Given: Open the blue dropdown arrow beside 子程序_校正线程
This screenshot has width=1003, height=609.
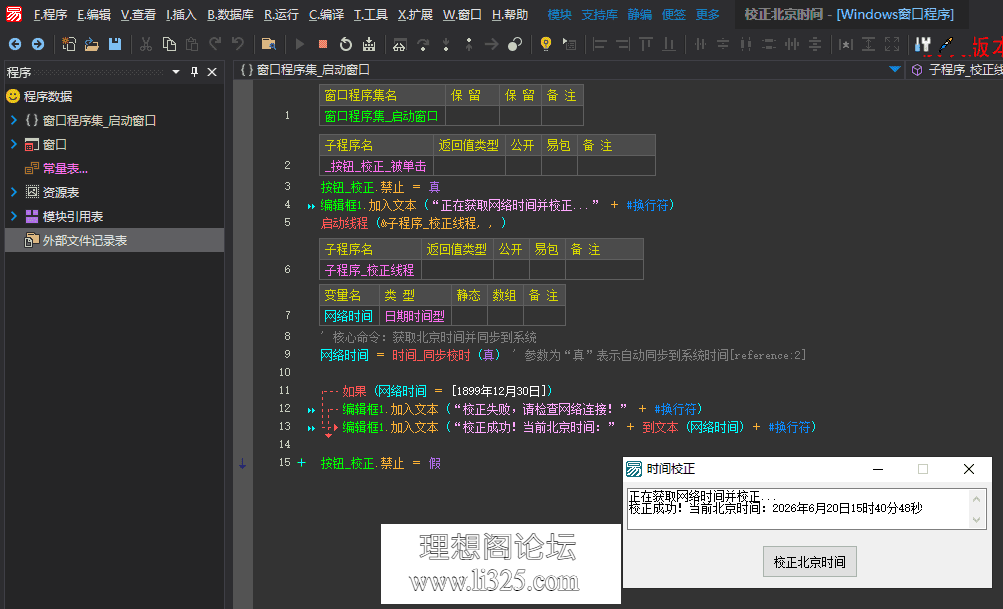Looking at the screenshot, I should point(895,69).
